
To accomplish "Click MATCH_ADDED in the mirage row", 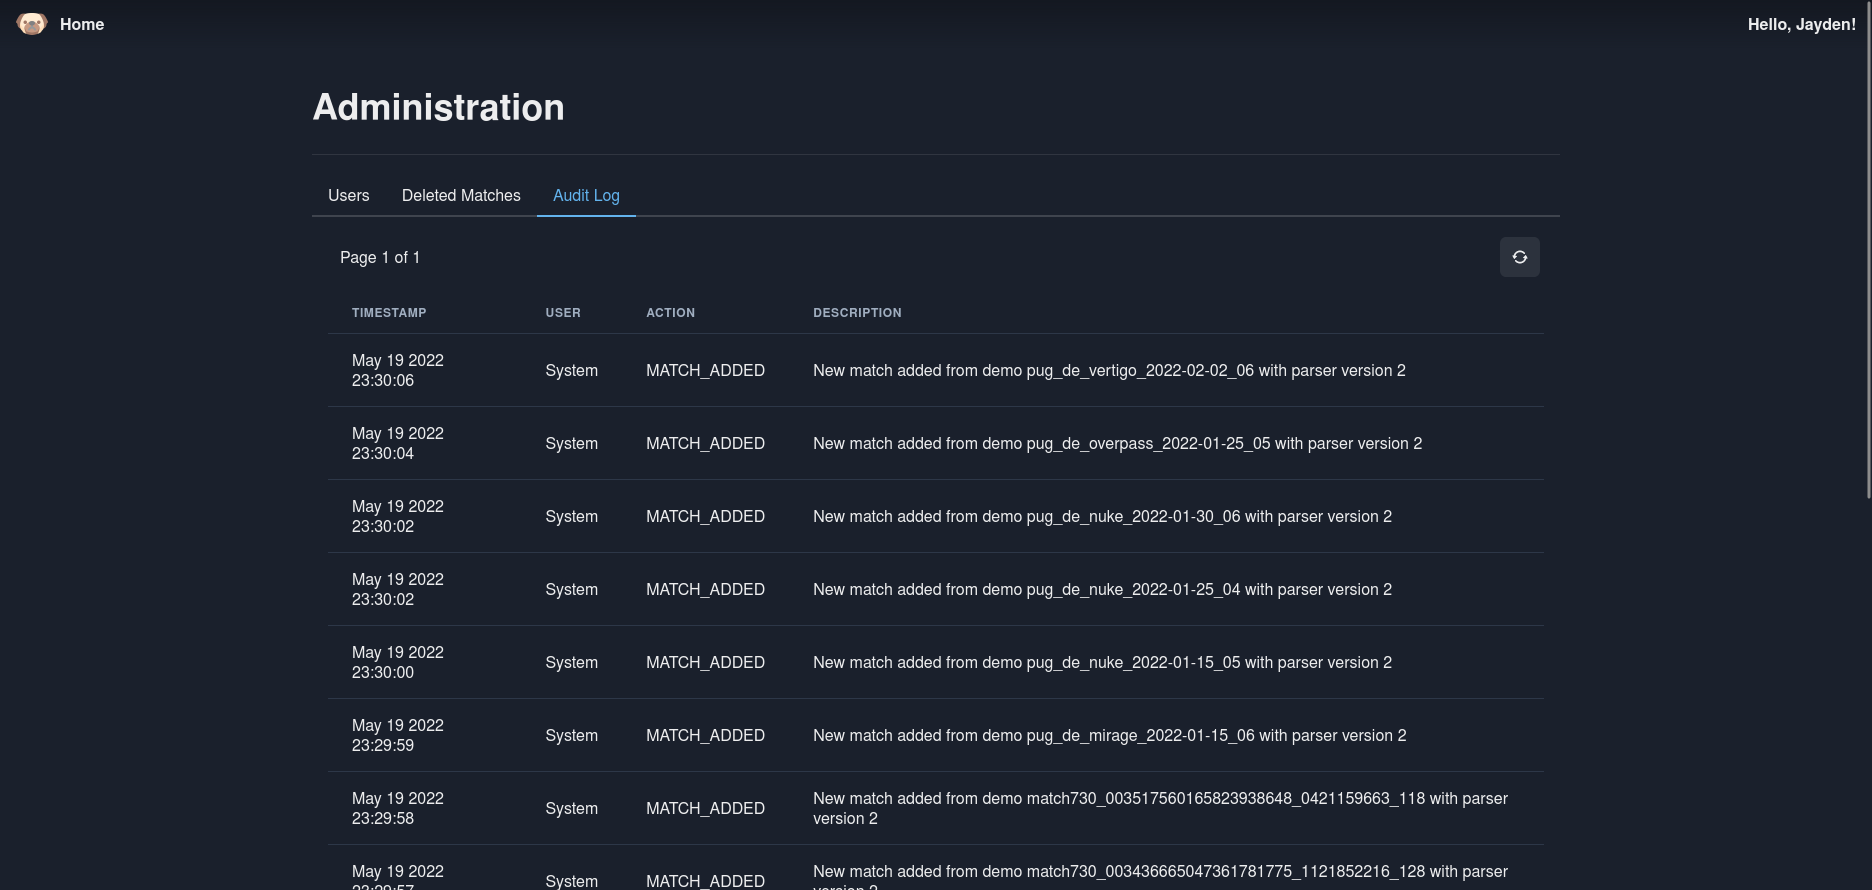I will point(705,735).
